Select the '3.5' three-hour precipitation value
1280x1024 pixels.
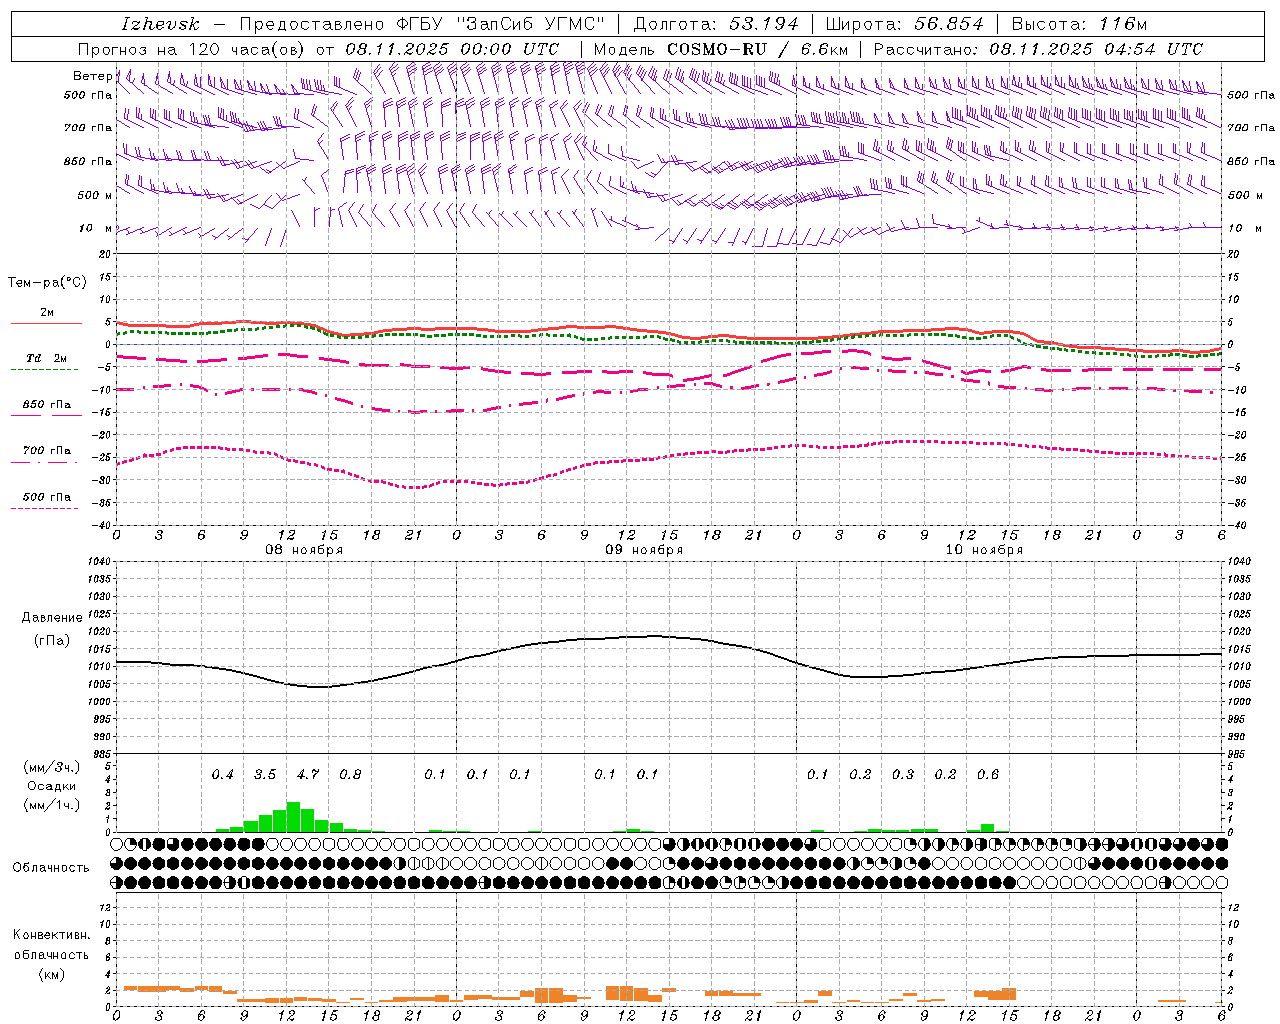click(265, 774)
